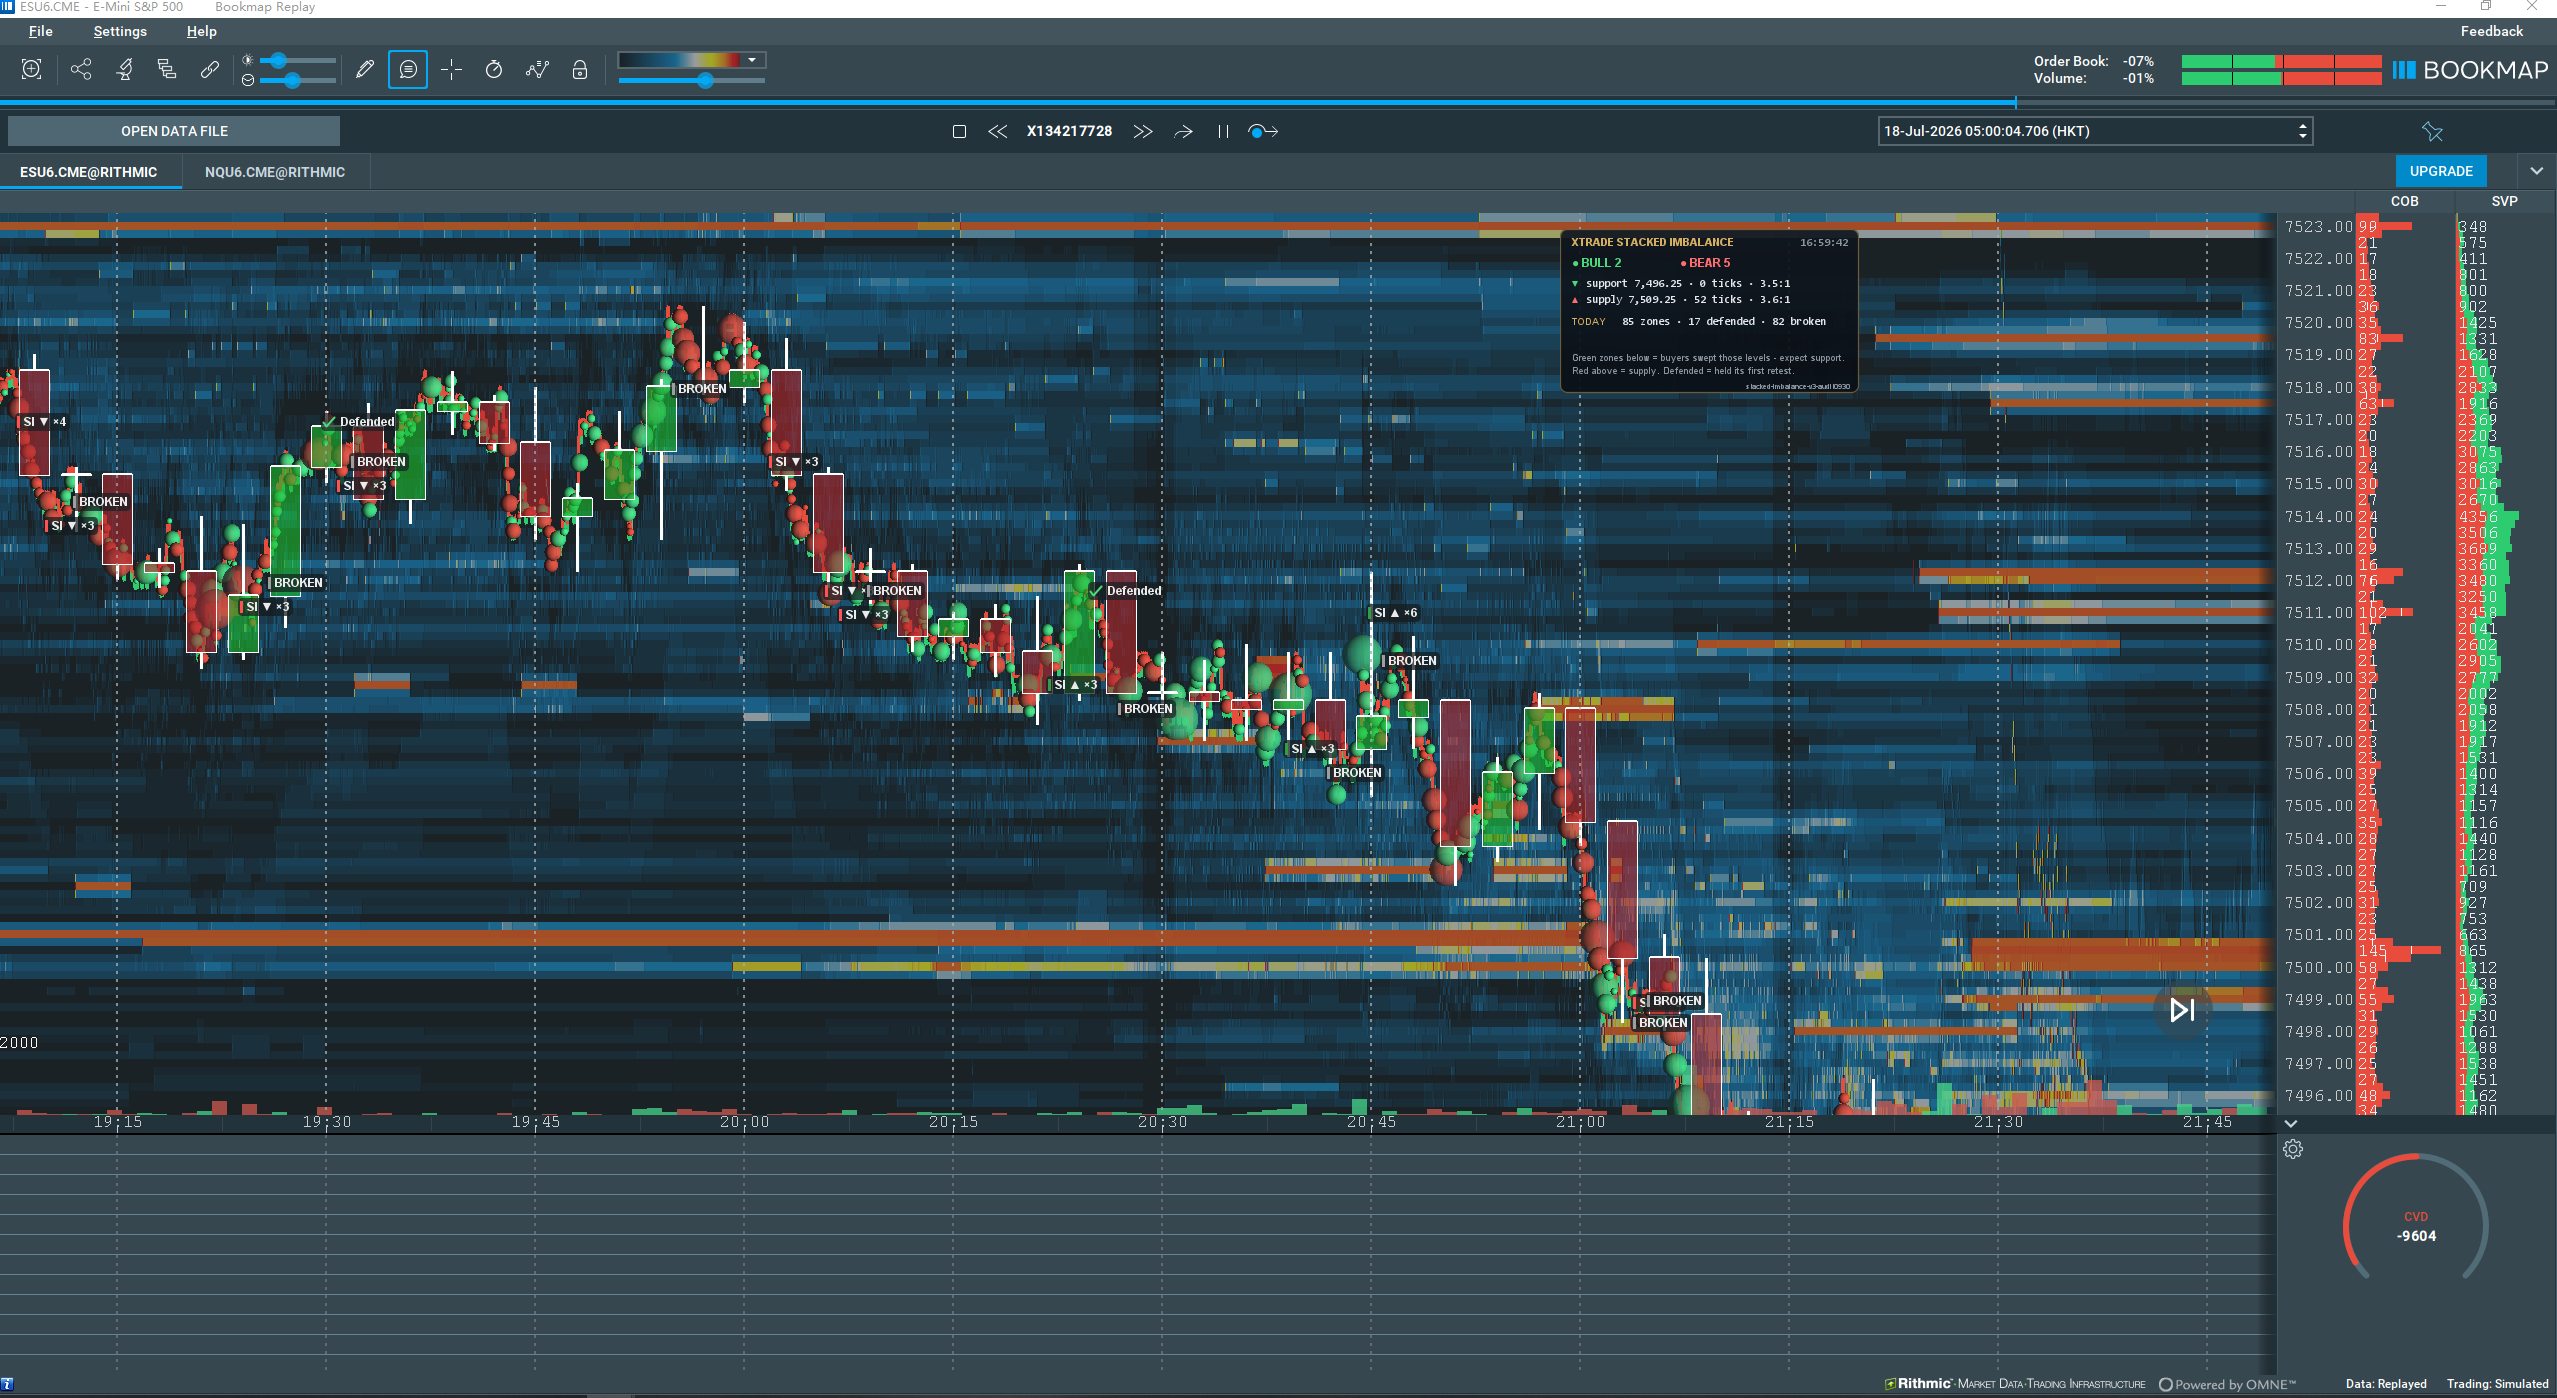Slow down replay with double-left arrows
Viewport: 2557px width, 1398px height.
[x=998, y=131]
